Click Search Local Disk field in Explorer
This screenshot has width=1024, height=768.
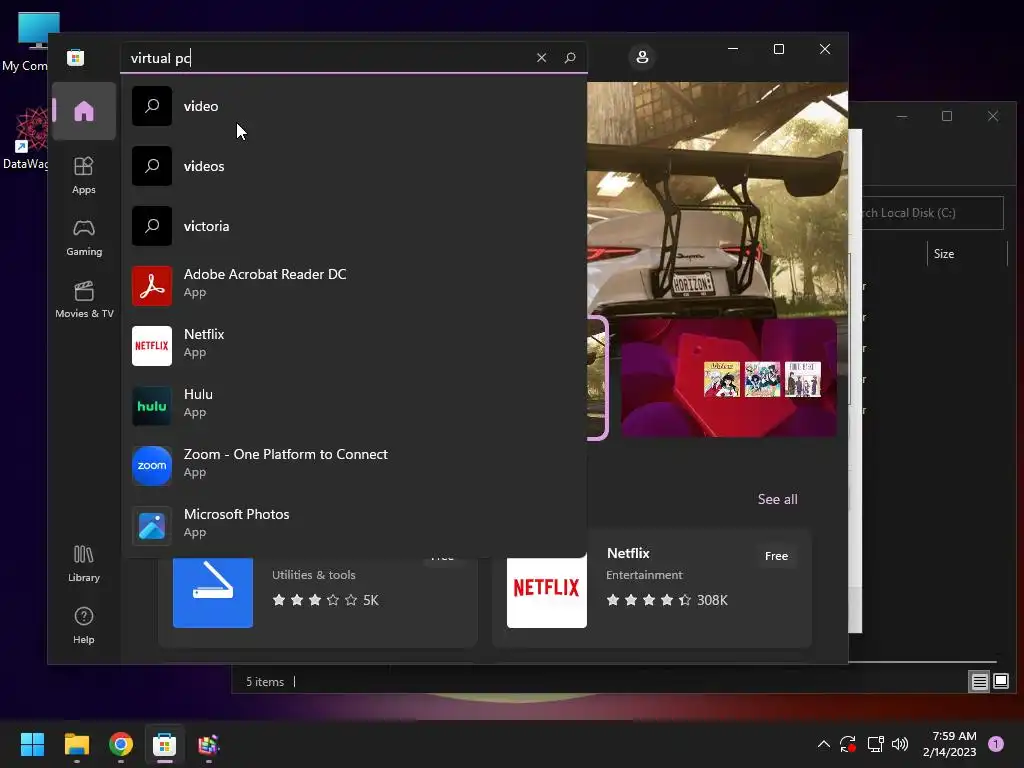[x=933, y=213]
